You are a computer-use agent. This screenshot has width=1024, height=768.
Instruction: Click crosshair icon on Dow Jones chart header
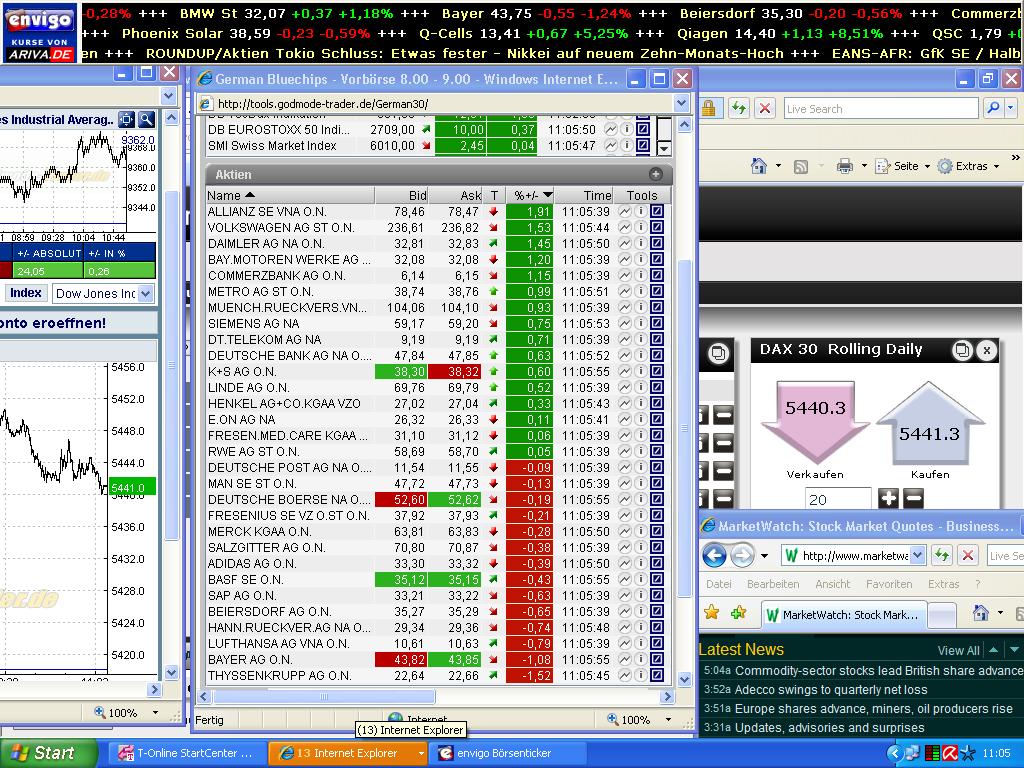tap(126, 119)
